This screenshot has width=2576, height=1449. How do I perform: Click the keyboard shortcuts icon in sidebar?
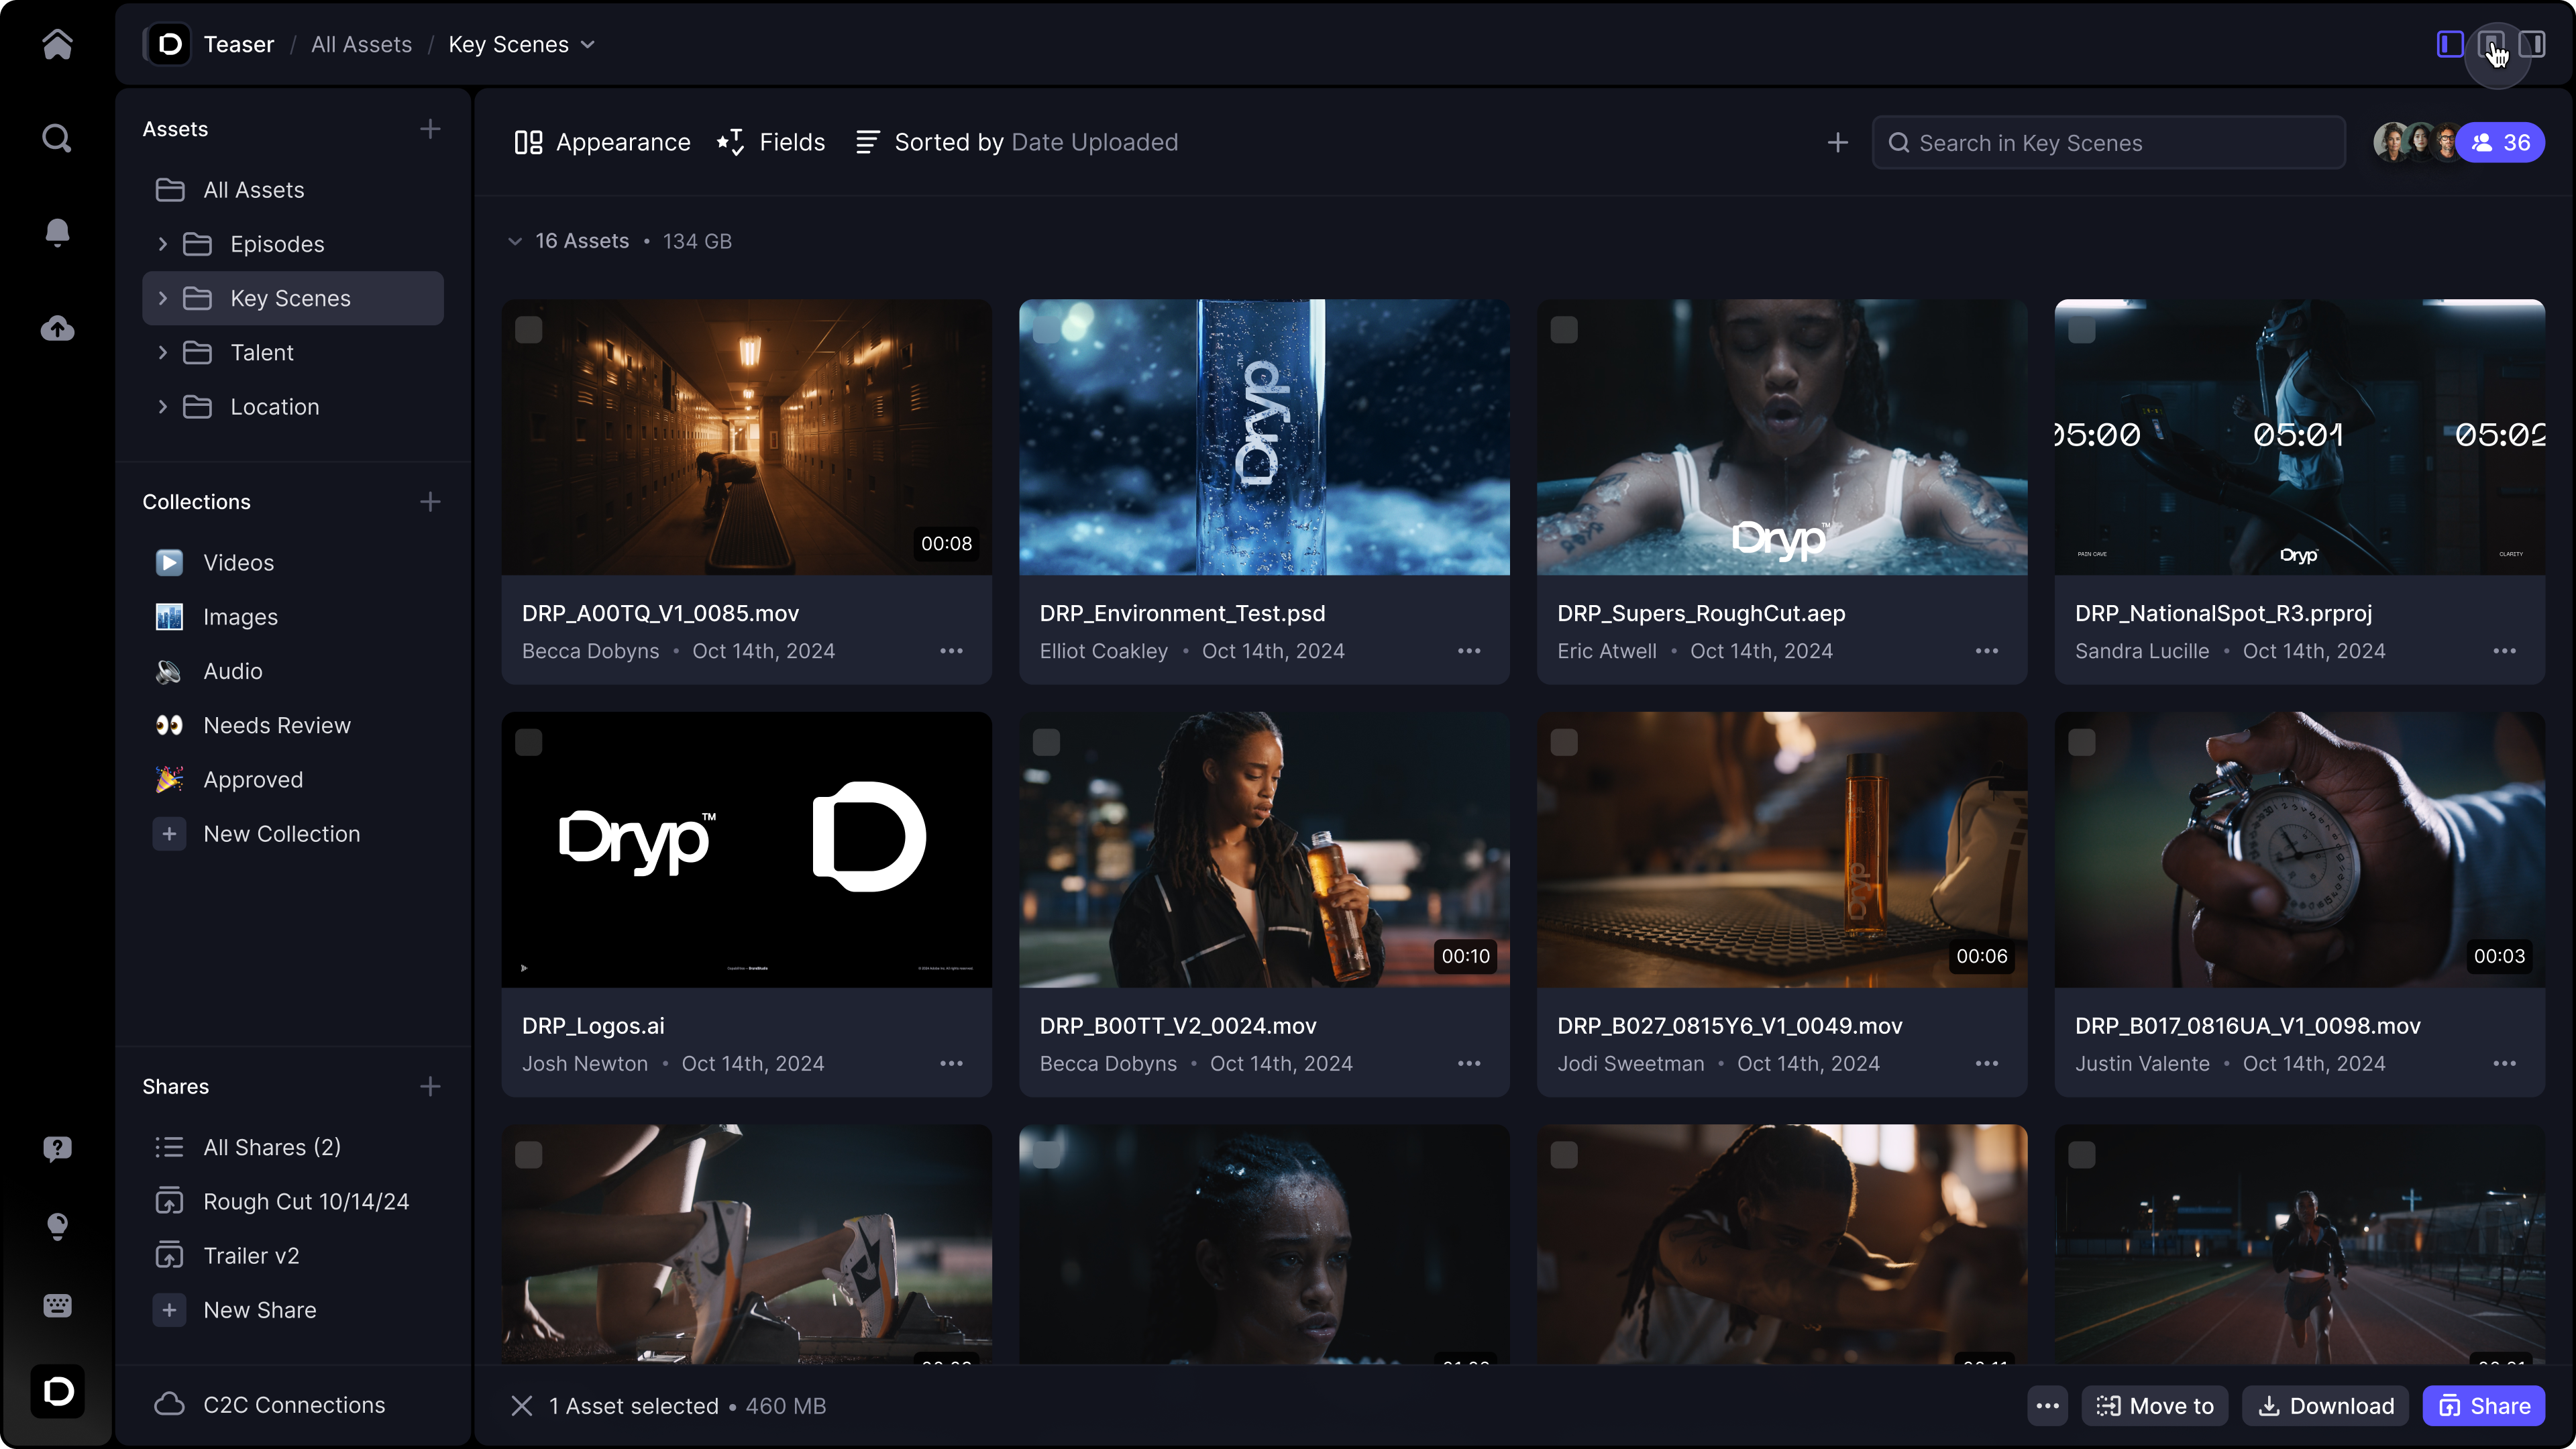(57, 1305)
